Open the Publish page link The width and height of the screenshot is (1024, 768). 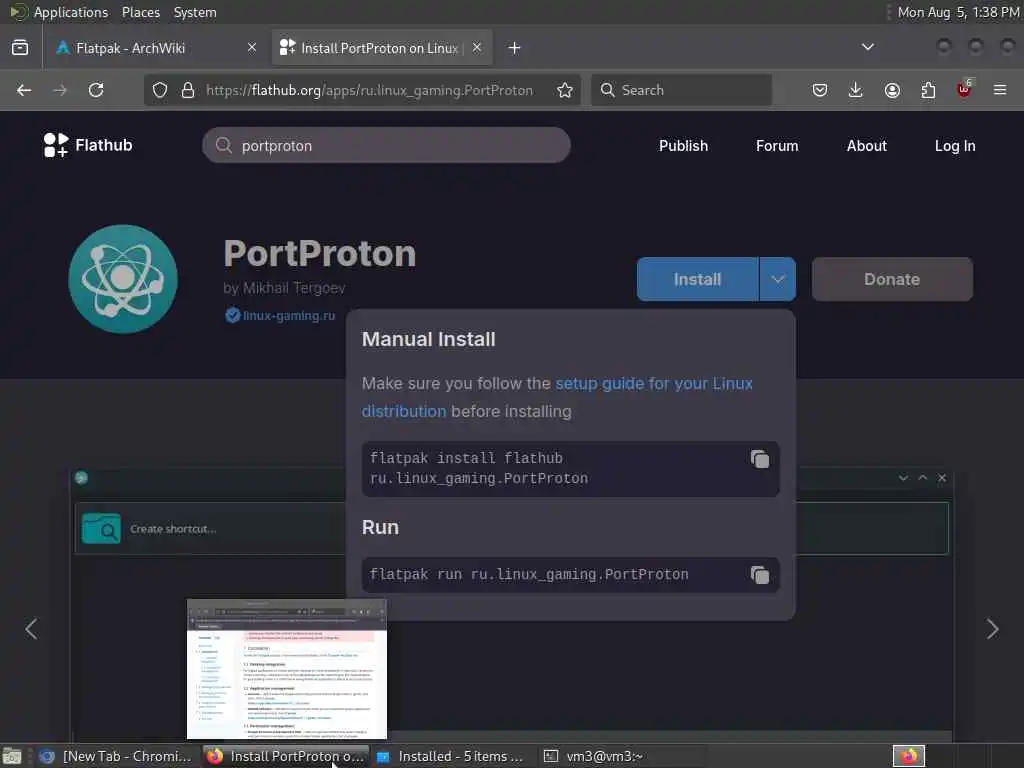(683, 146)
